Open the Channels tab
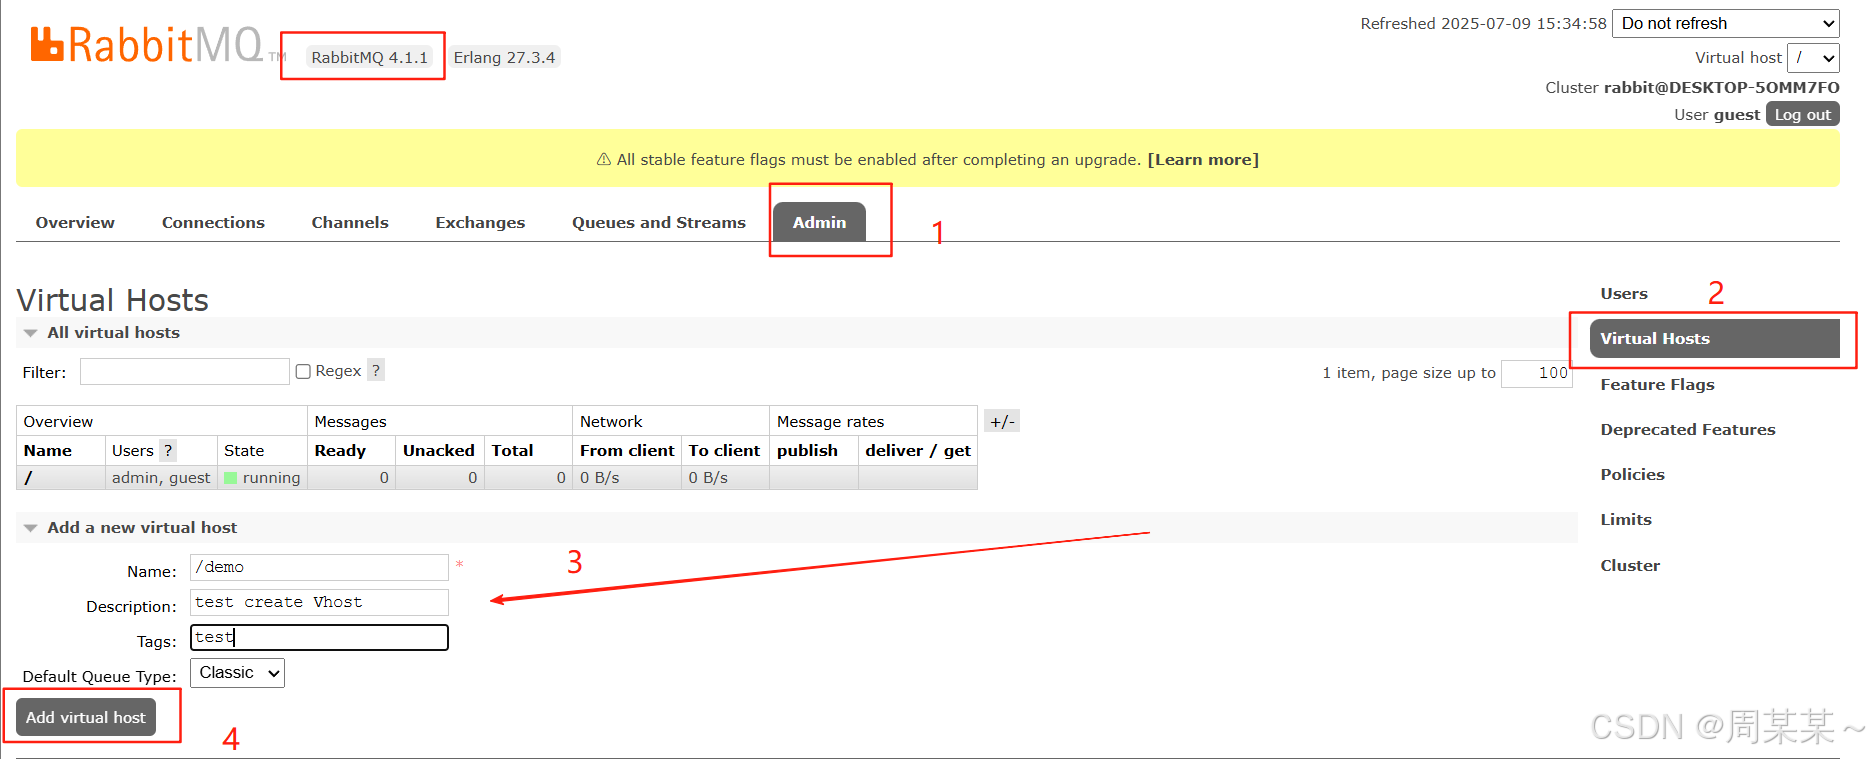This screenshot has height=759, width=1876. pos(350,222)
